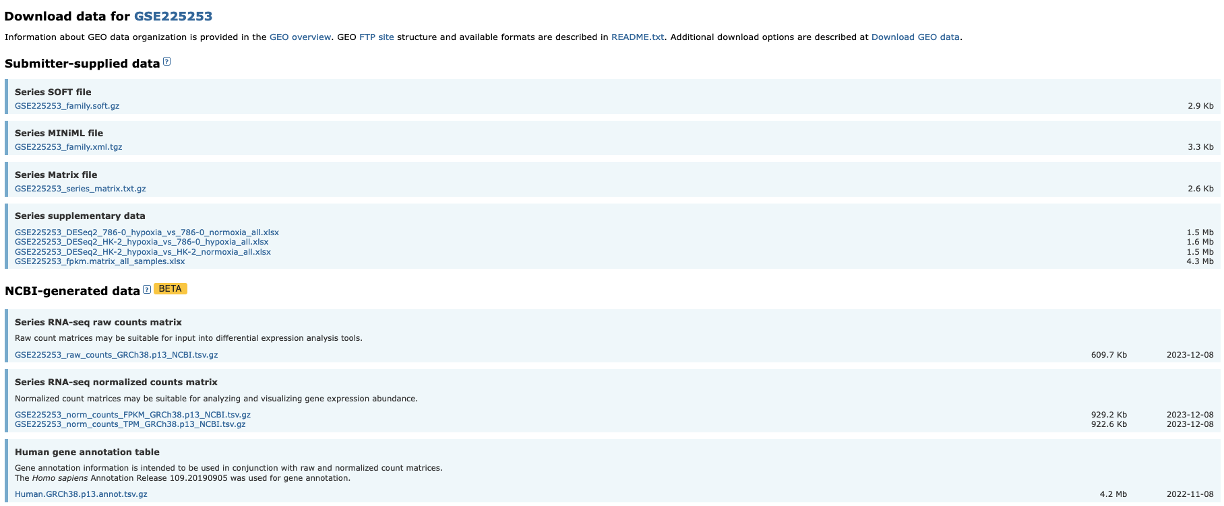Download norm_counts_FPKM GRCh38 tsv.gz file
Viewport: 1224px width, 506px height.
tap(133, 414)
